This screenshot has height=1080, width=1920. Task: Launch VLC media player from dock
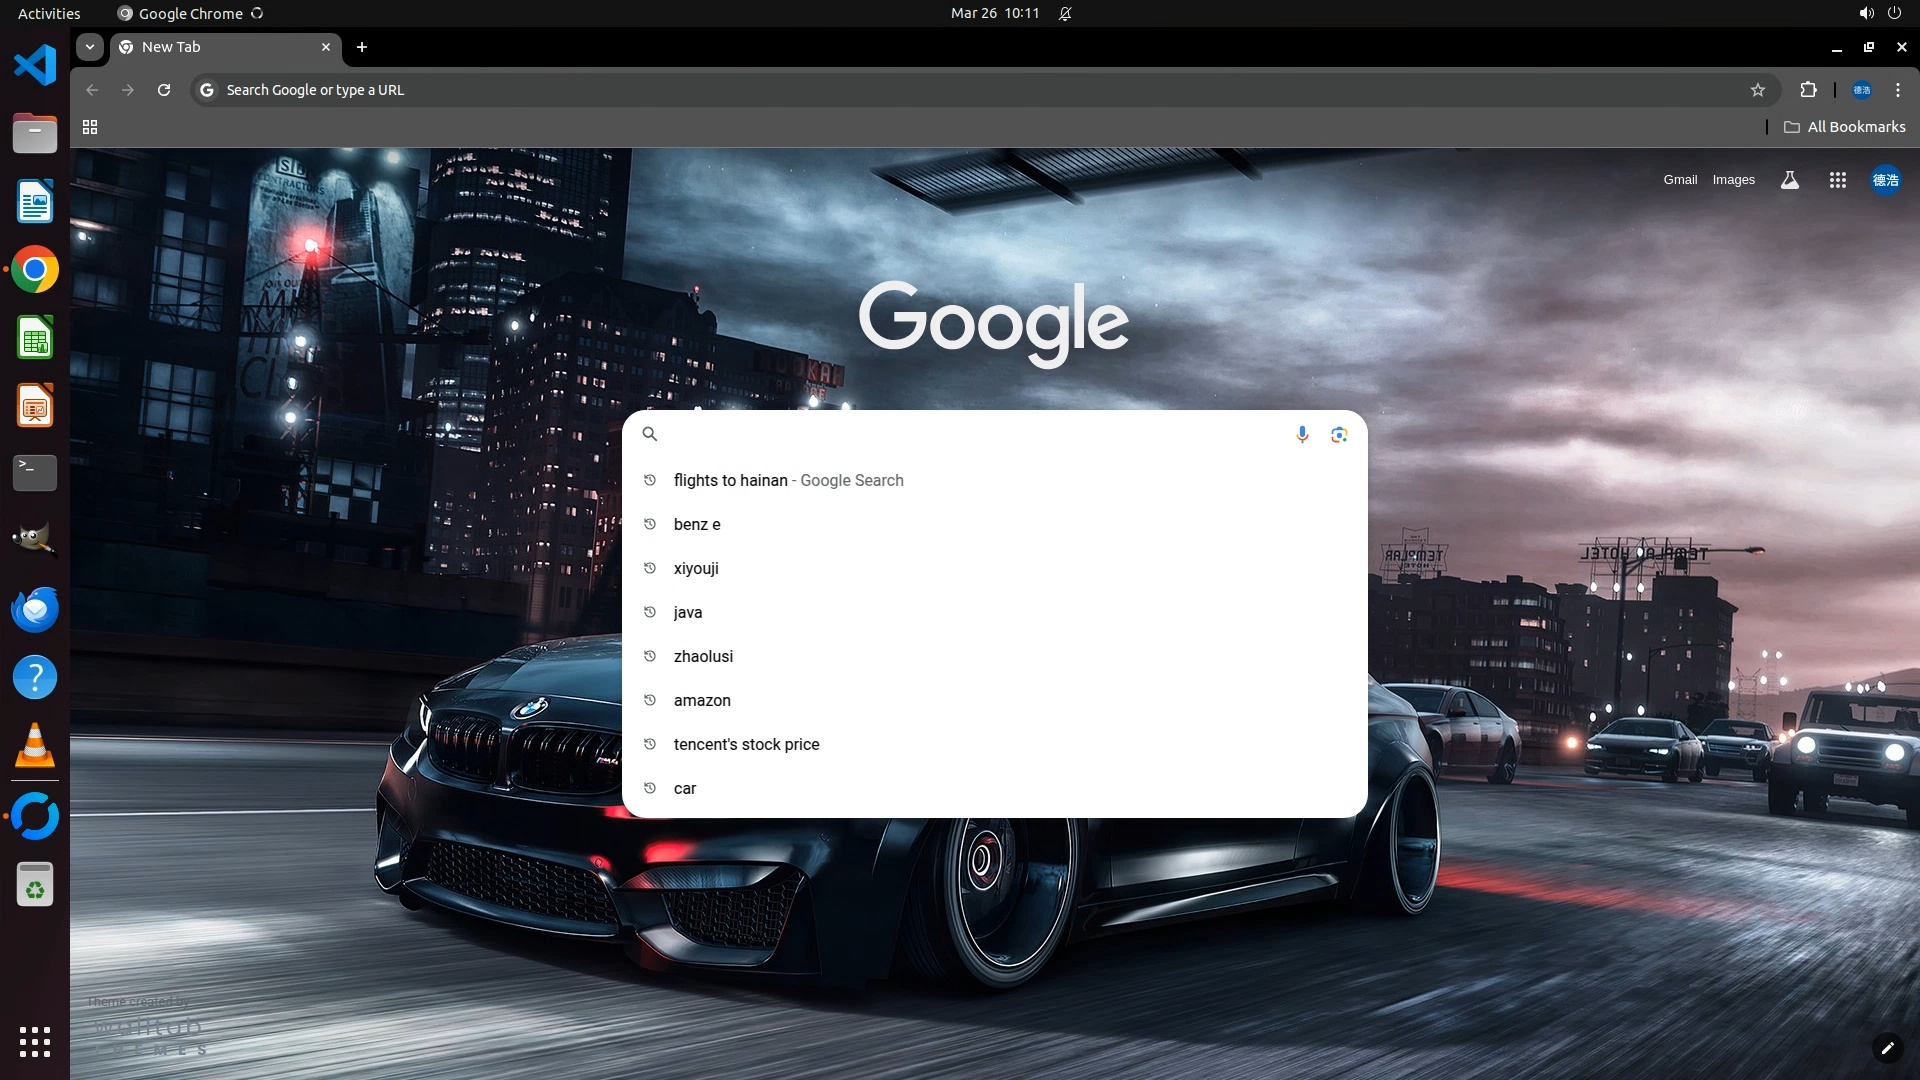35,746
